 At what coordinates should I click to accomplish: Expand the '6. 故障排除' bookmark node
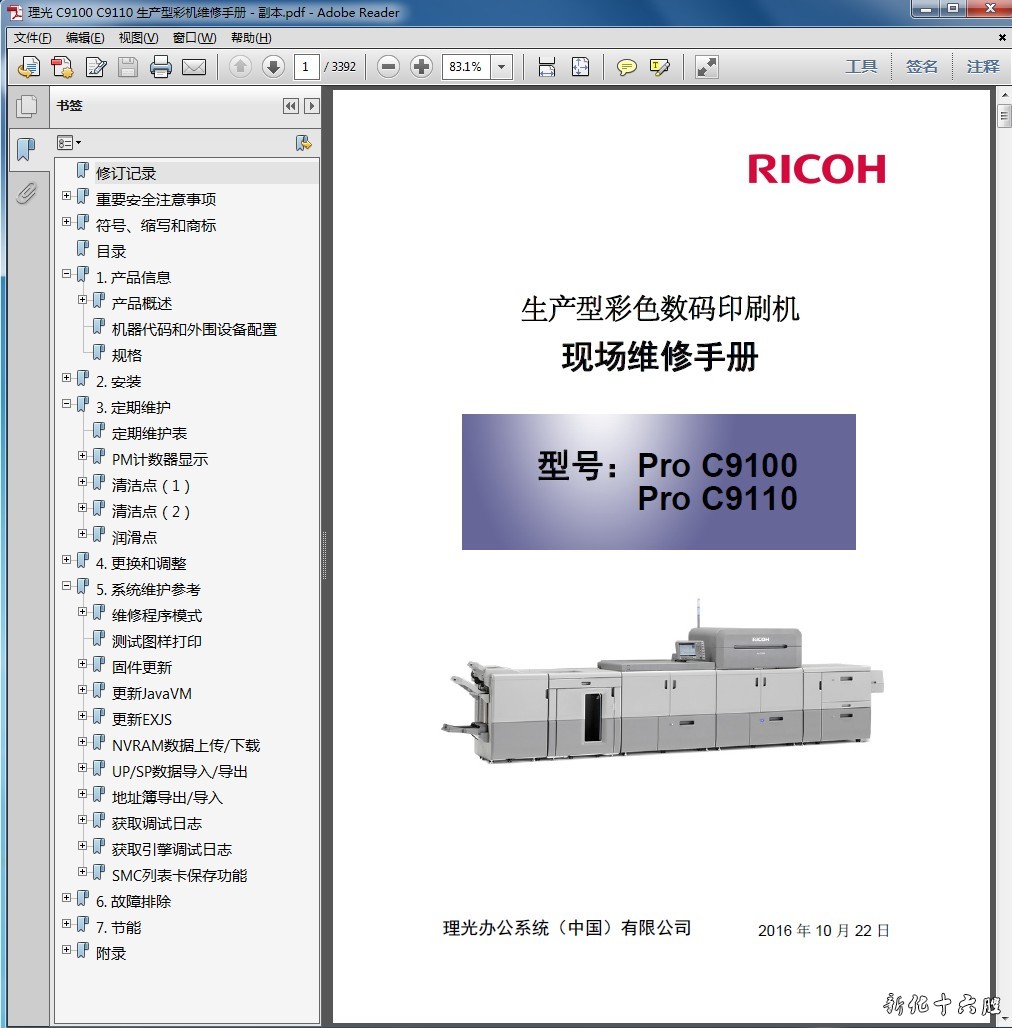[x=67, y=898]
